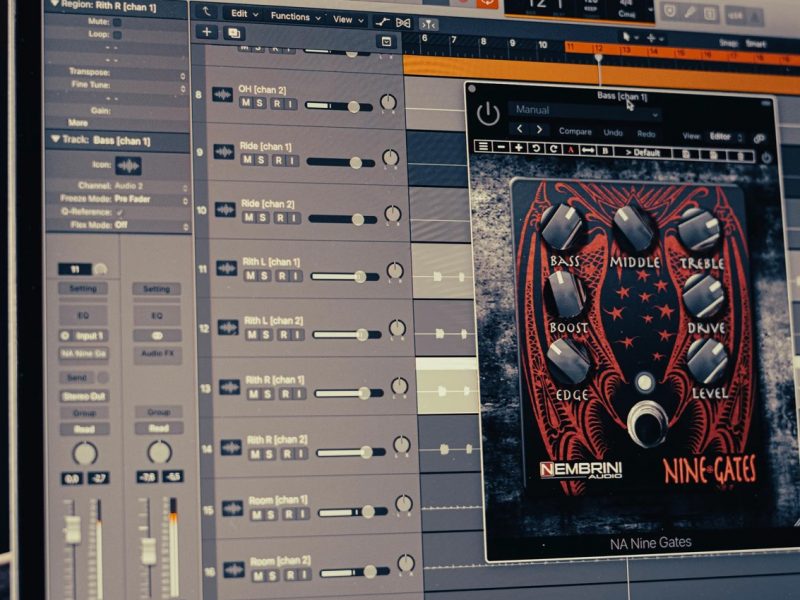Click Undo in the plugin header
Image resolution: width=800 pixels, height=600 pixels.
(613, 133)
